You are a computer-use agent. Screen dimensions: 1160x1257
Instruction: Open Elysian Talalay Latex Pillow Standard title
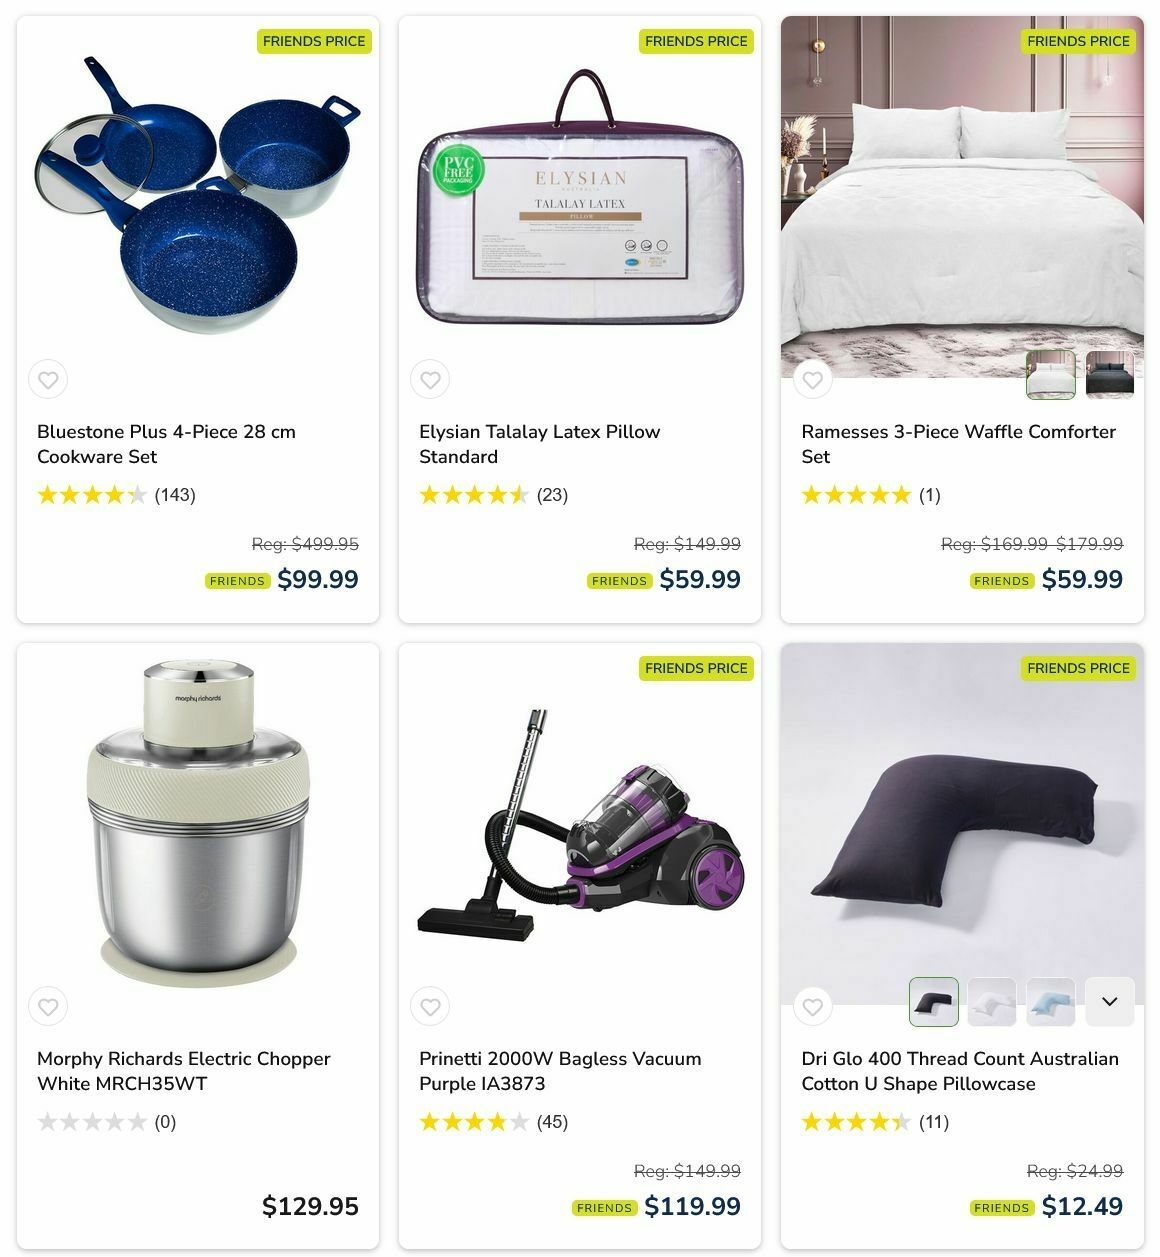tap(539, 444)
